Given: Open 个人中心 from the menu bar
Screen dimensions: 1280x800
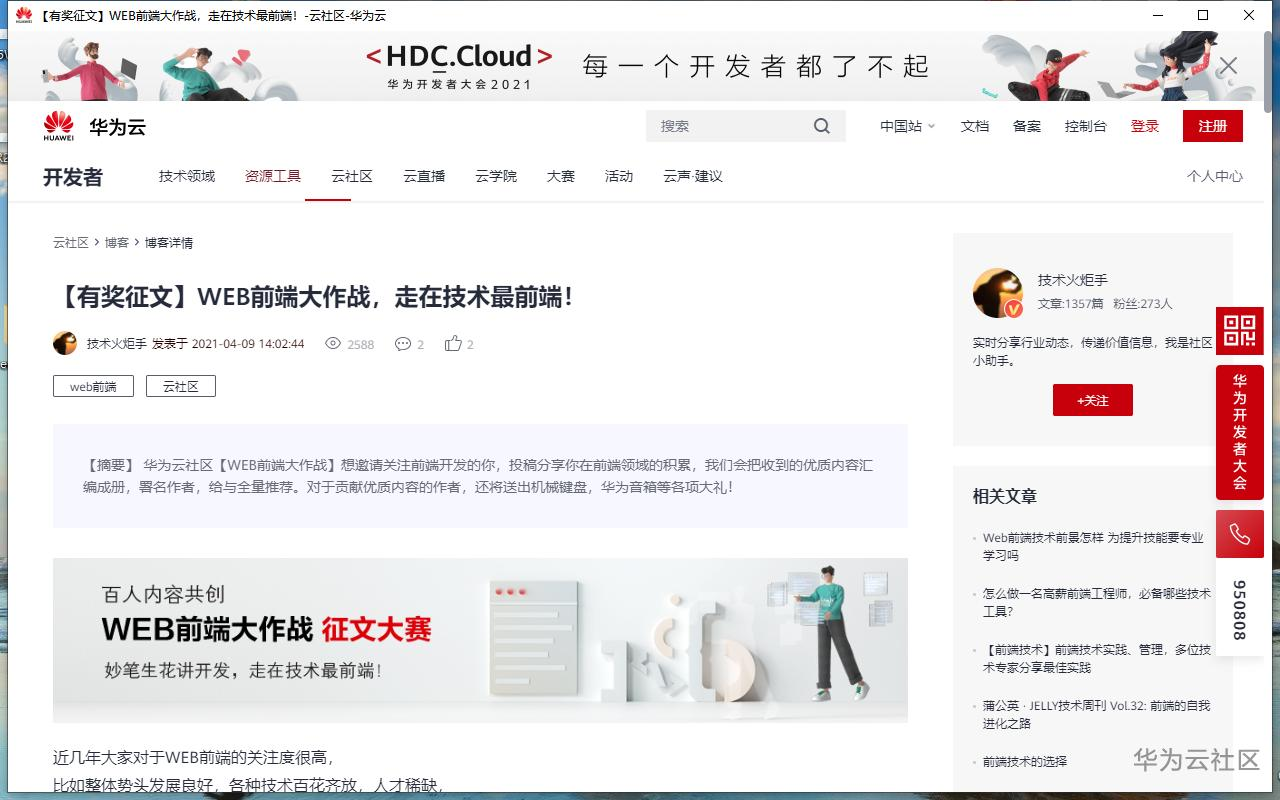Looking at the screenshot, I should (1215, 176).
